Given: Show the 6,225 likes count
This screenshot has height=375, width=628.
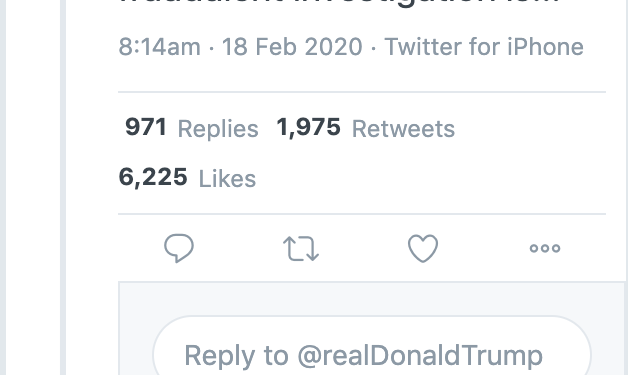Looking at the screenshot, I should [x=153, y=177].
